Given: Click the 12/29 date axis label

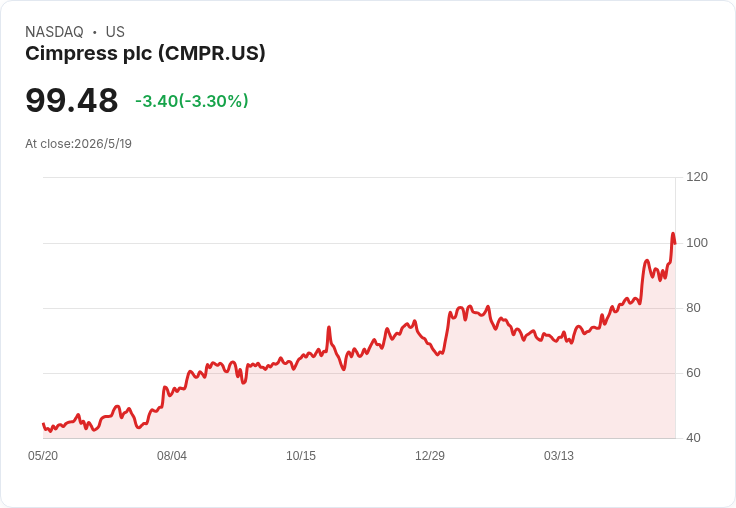Looking at the screenshot, I should click(x=429, y=455).
